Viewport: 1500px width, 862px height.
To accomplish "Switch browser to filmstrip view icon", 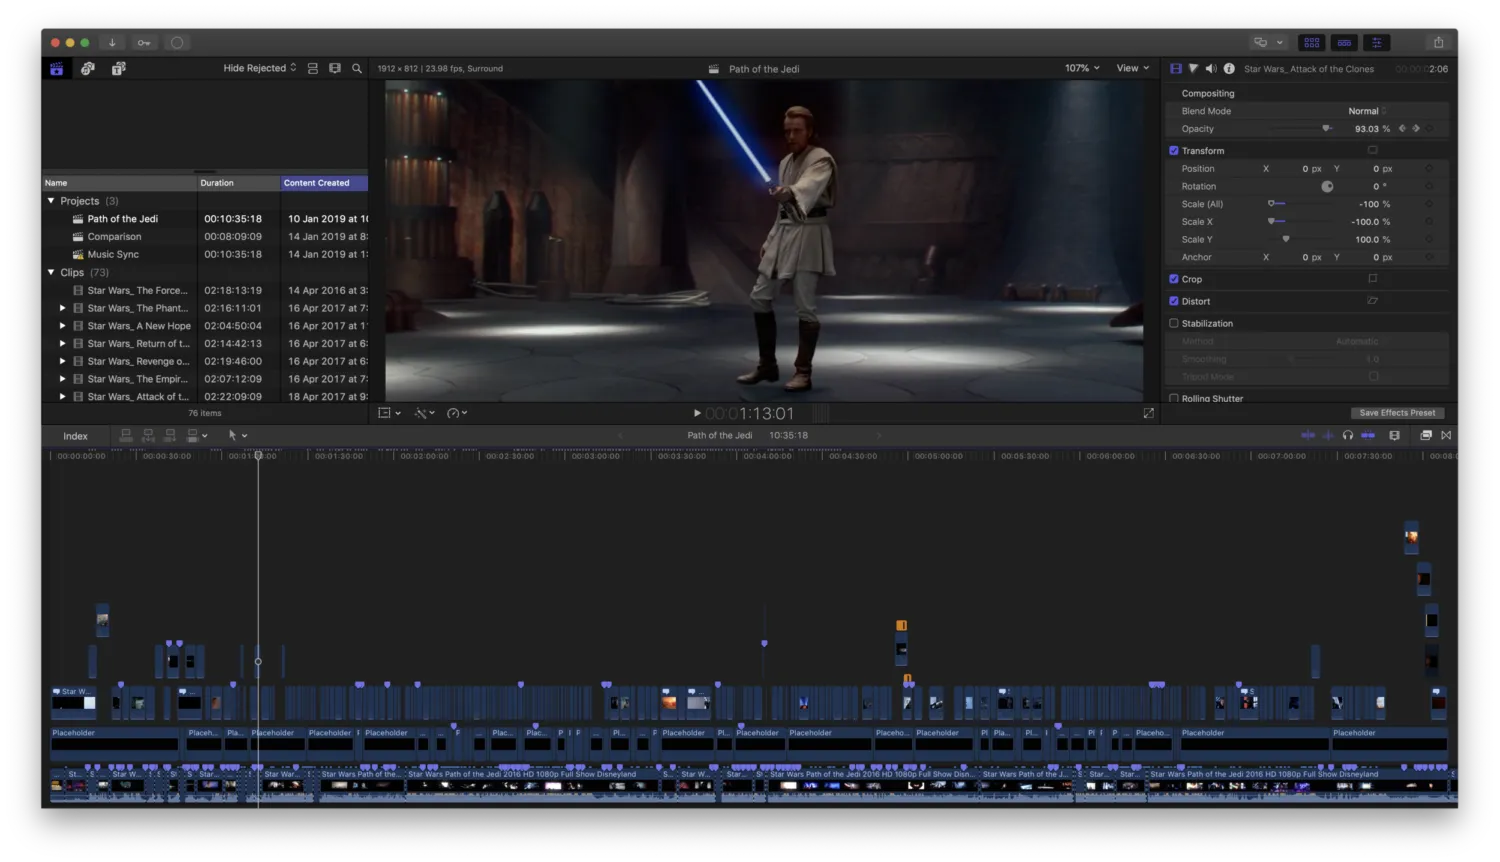I will [x=335, y=68].
